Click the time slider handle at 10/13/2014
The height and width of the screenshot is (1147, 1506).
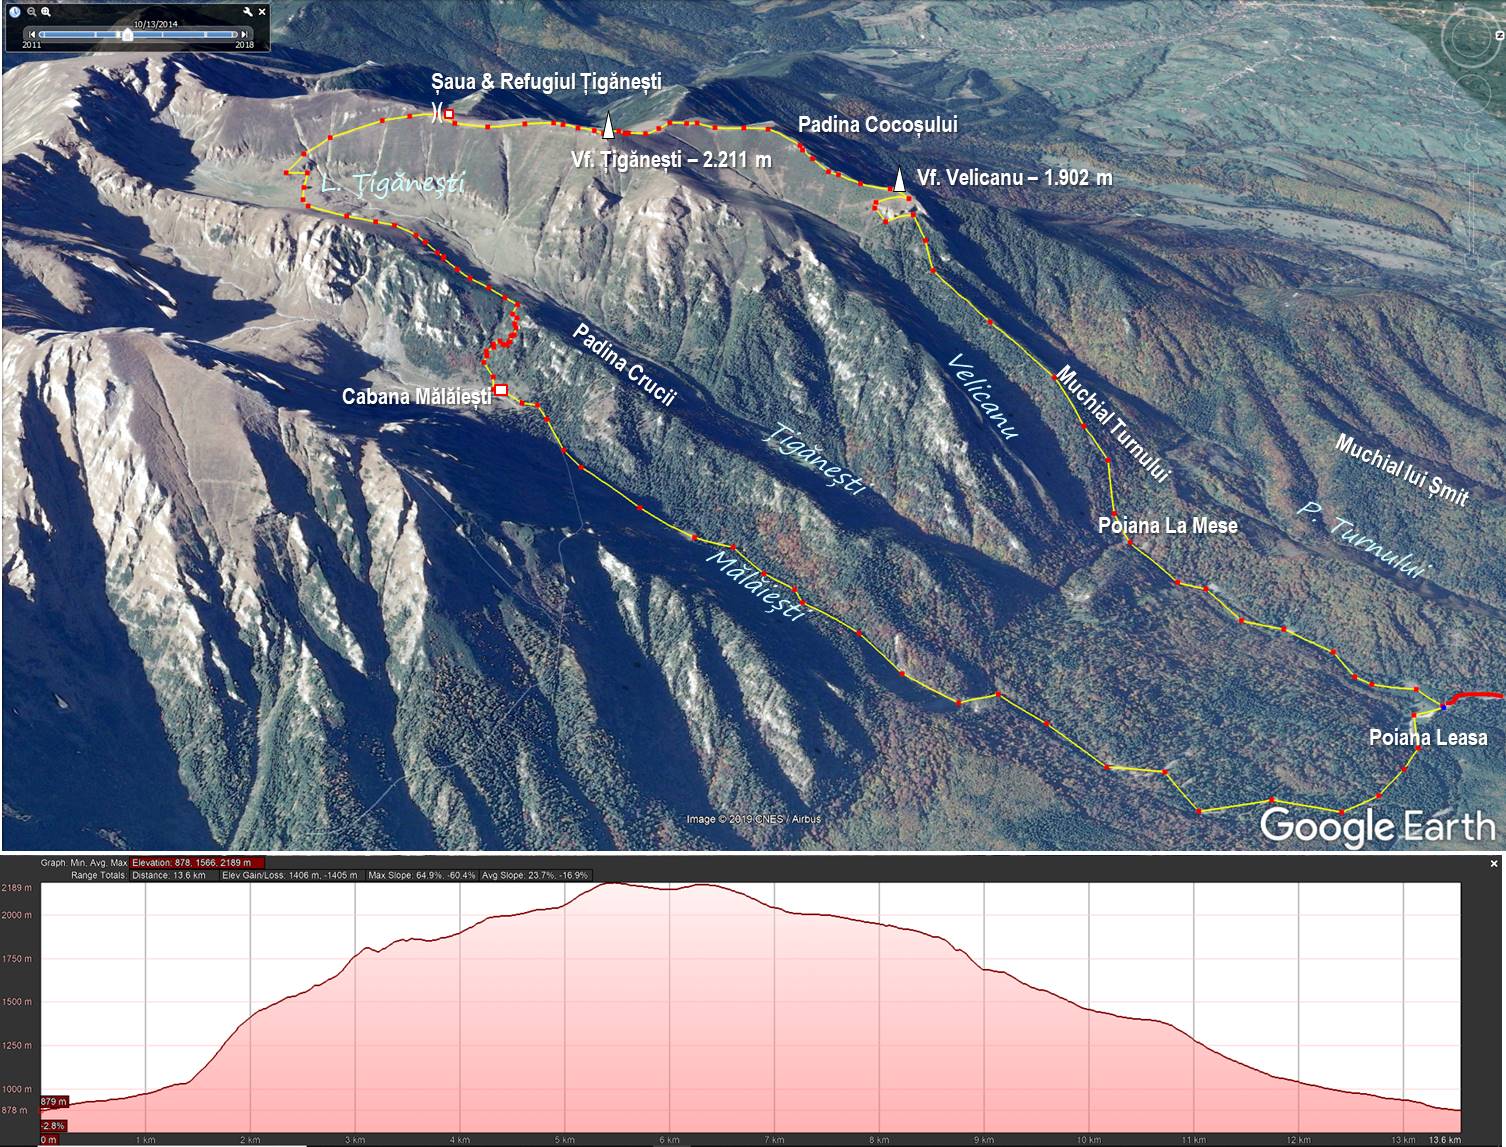[126, 34]
